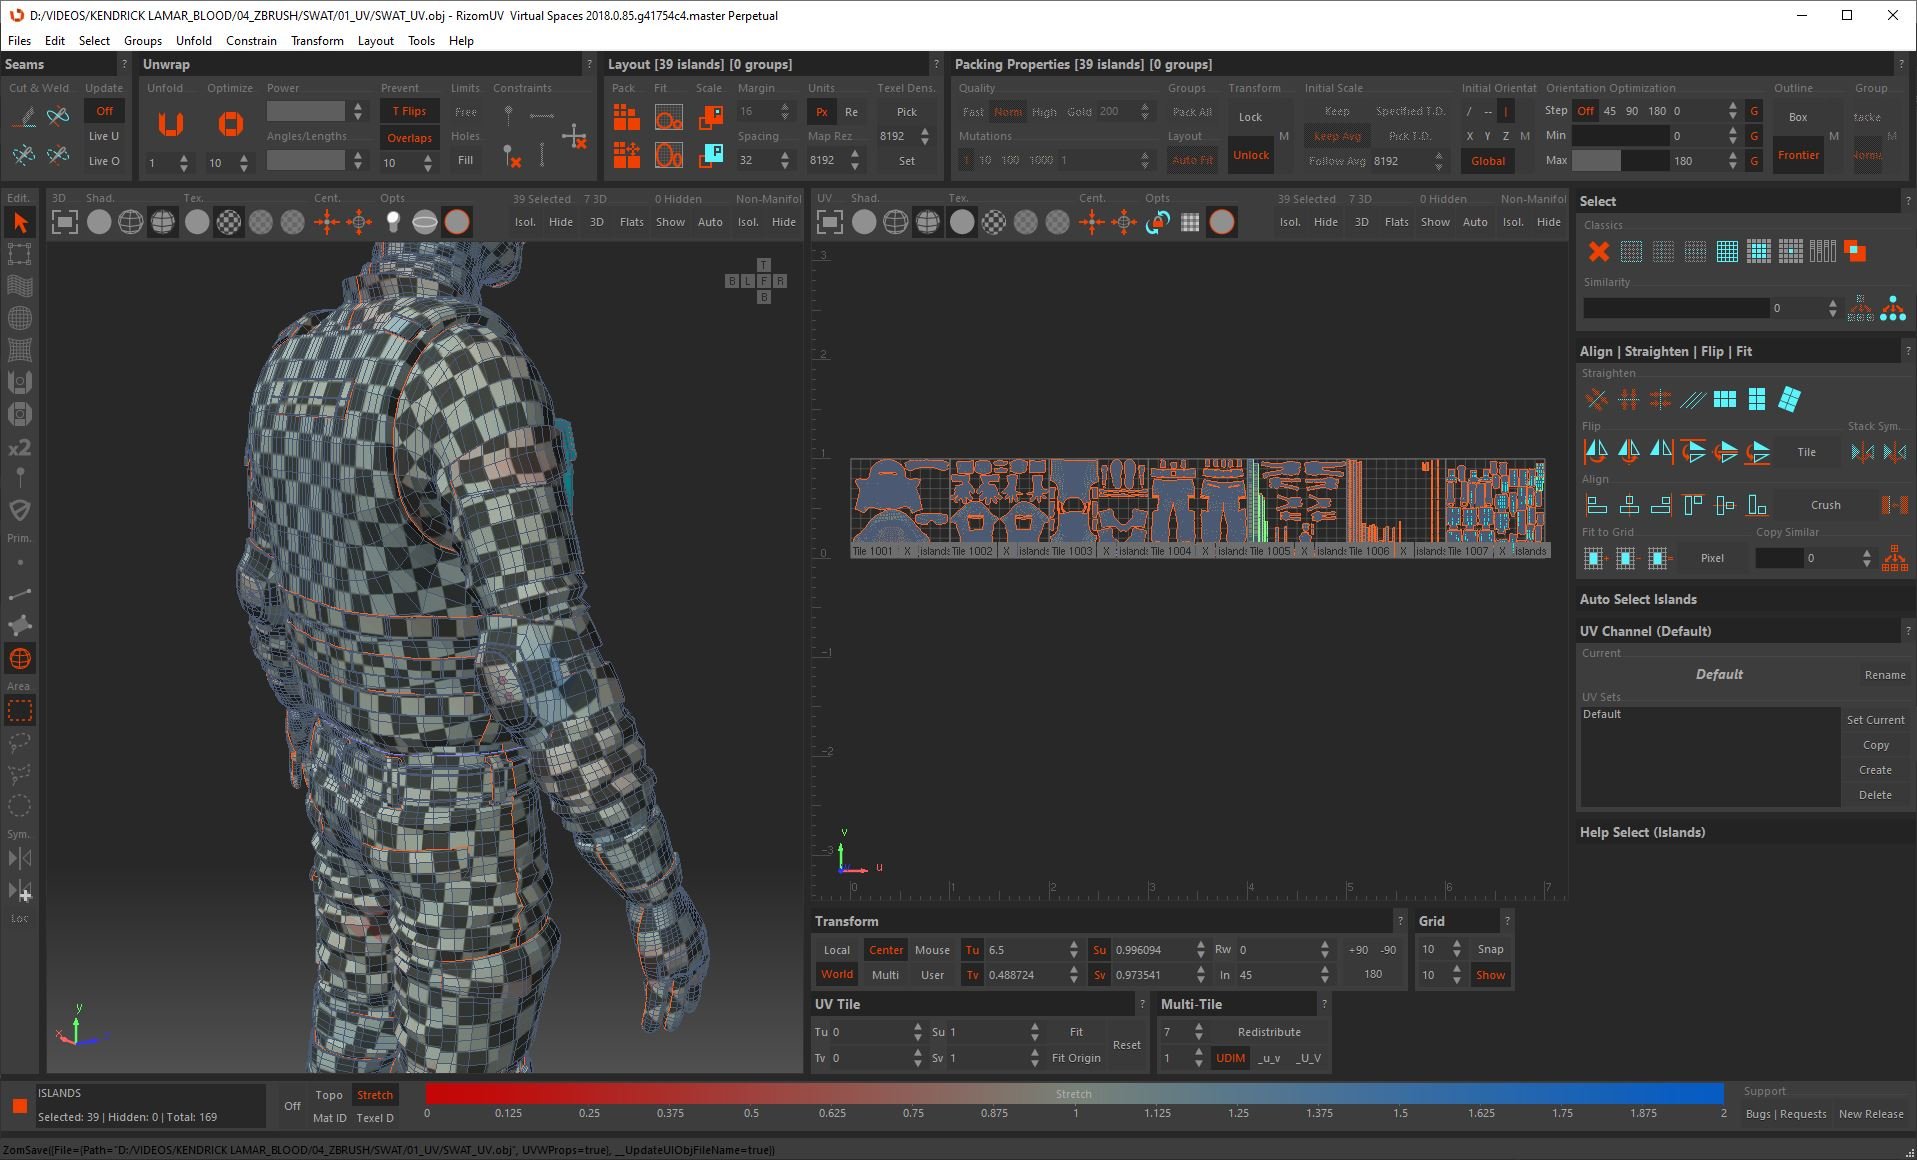Click the Similarity slider bar
1917x1160 pixels.
tap(1676, 308)
